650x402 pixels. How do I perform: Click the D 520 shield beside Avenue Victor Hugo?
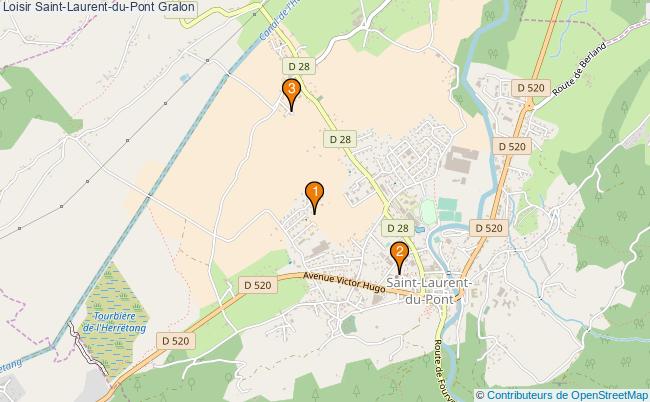(257, 285)
